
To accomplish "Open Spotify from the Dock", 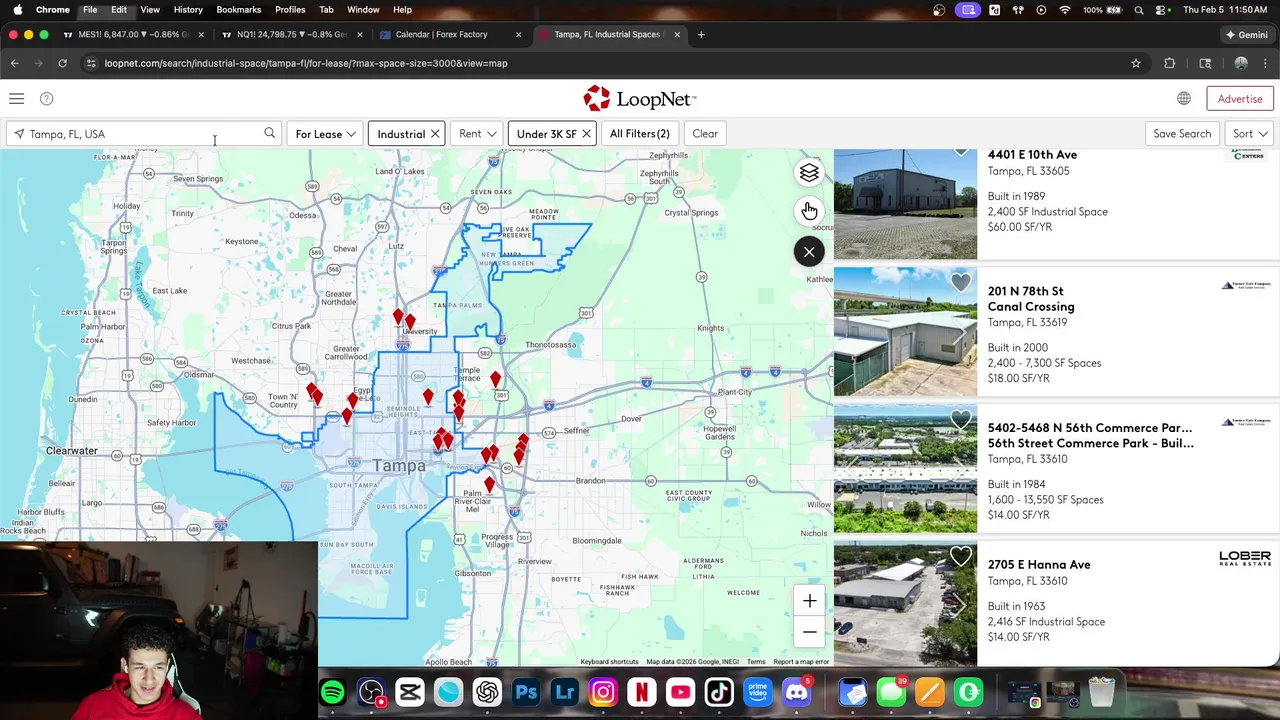I will click(x=333, y=692).
